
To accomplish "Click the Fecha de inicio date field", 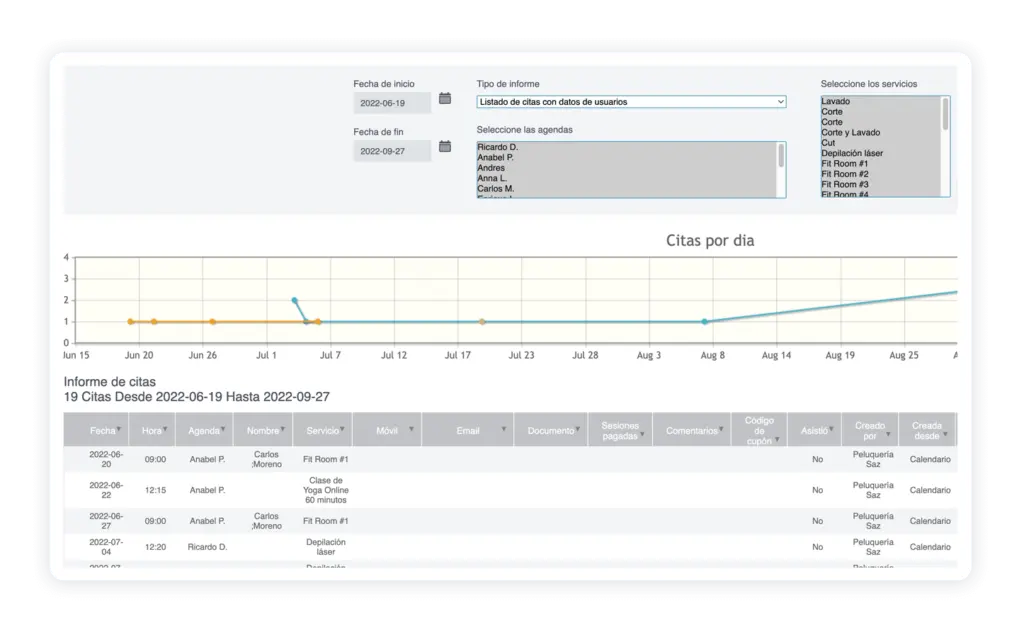I will click(391, 102).
